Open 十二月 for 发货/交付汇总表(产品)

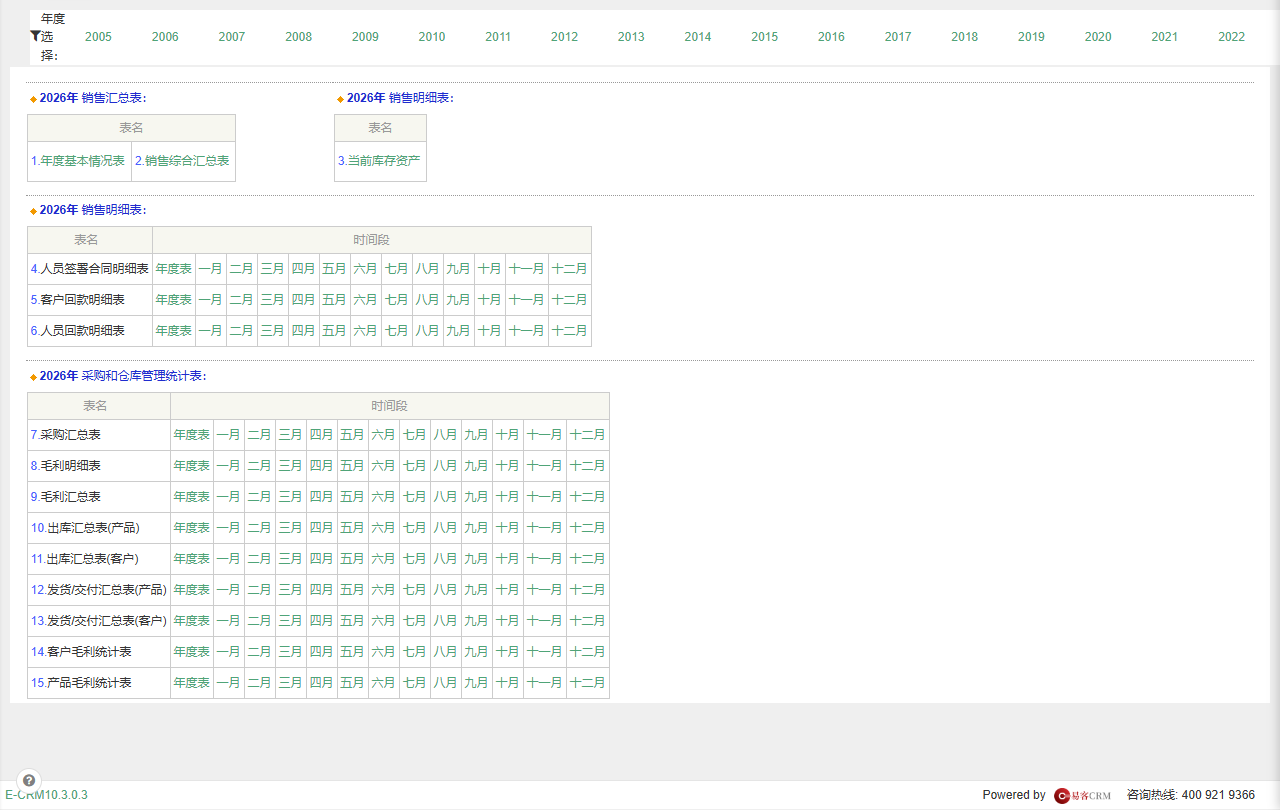click(588, 590)
